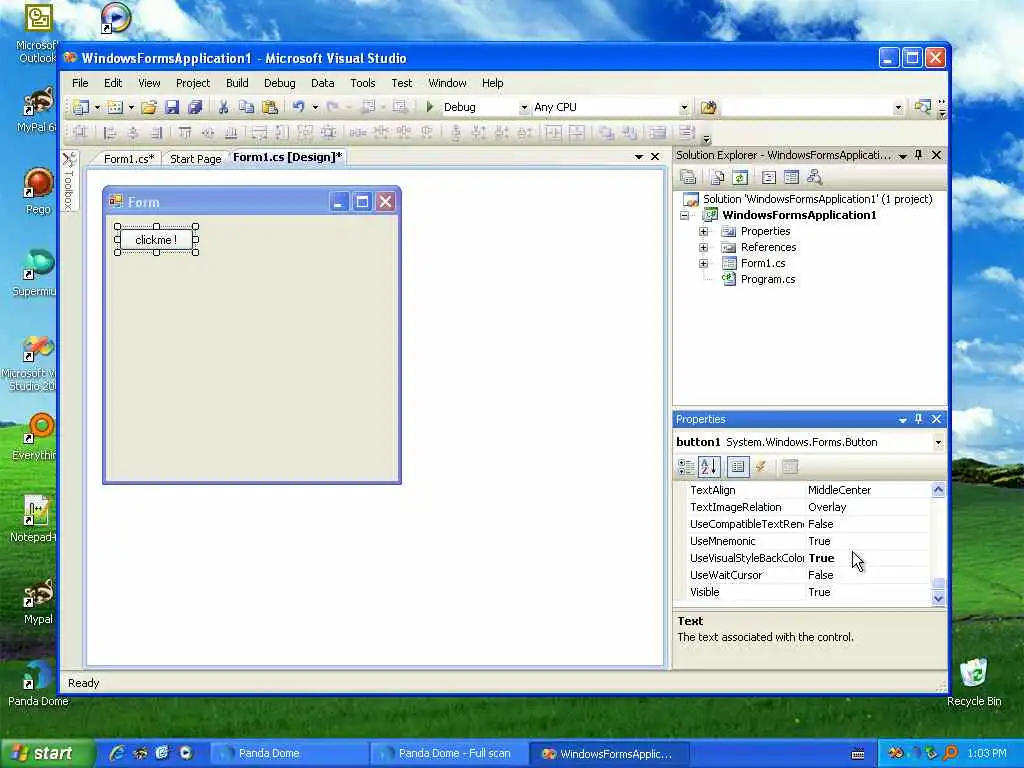
Task: Cut selection using the scissors icon
Action: pos(223,107)
